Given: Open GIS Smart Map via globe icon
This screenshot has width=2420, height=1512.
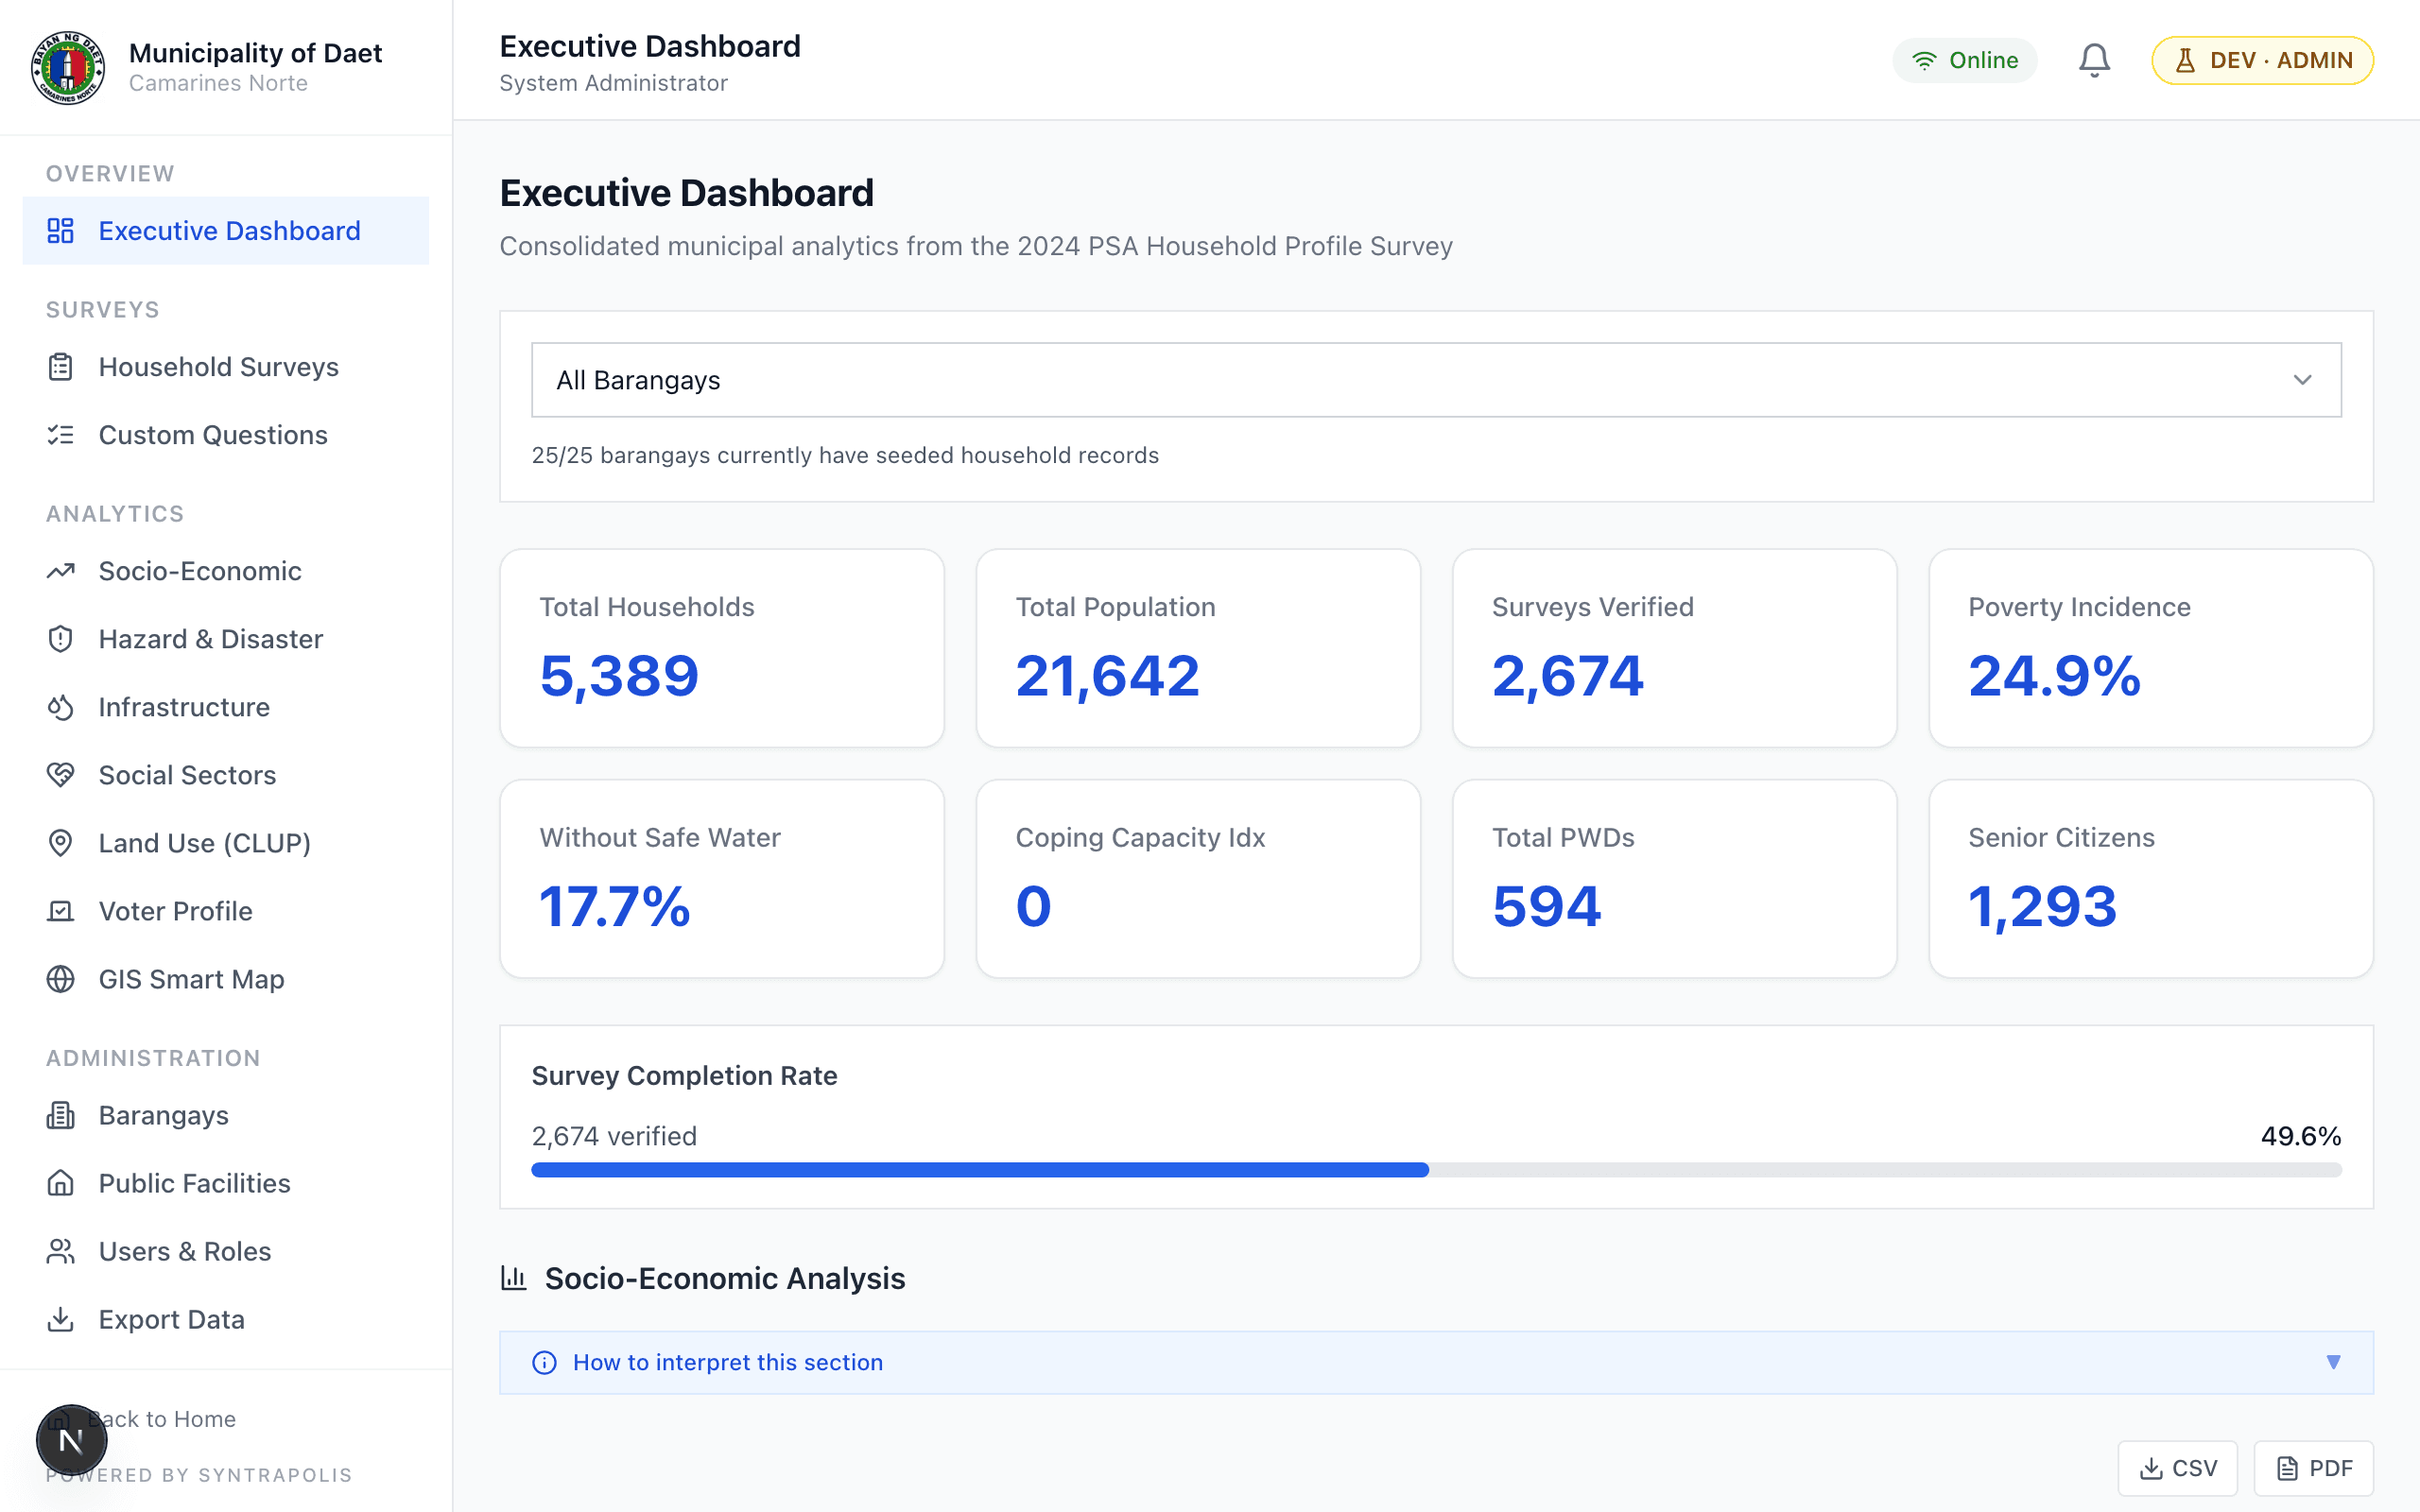Looking at the screenshot, I should tap(60, 979).
